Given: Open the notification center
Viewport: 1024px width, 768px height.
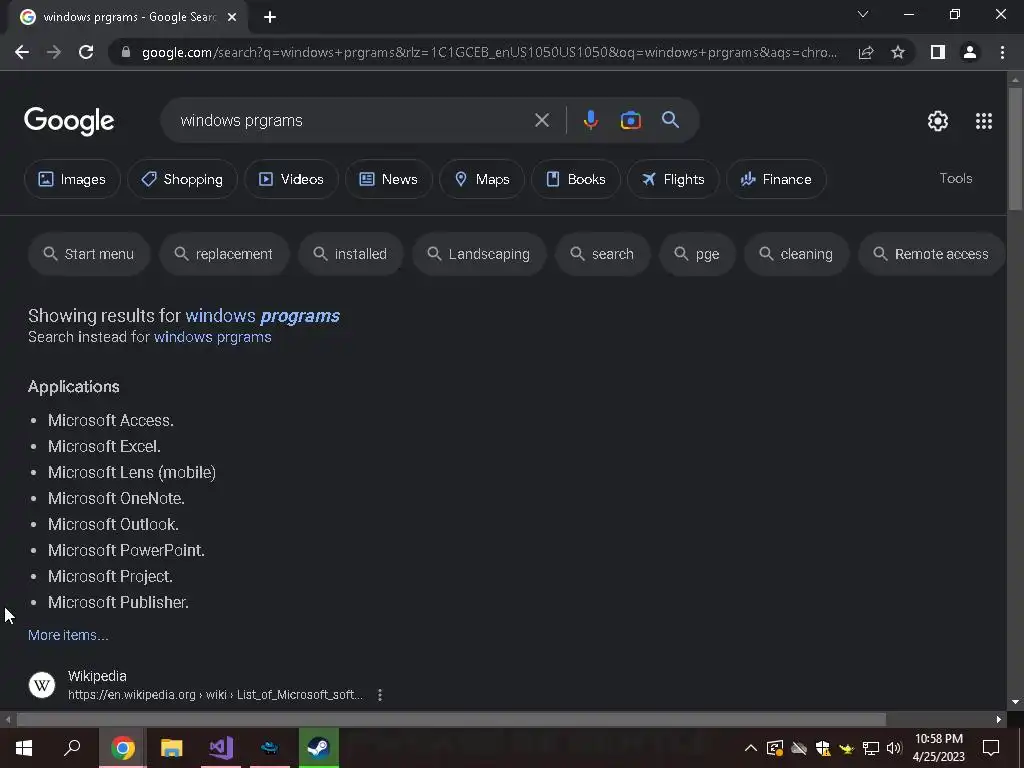Looking at the screenshot, I should click(x=991, y=748).
